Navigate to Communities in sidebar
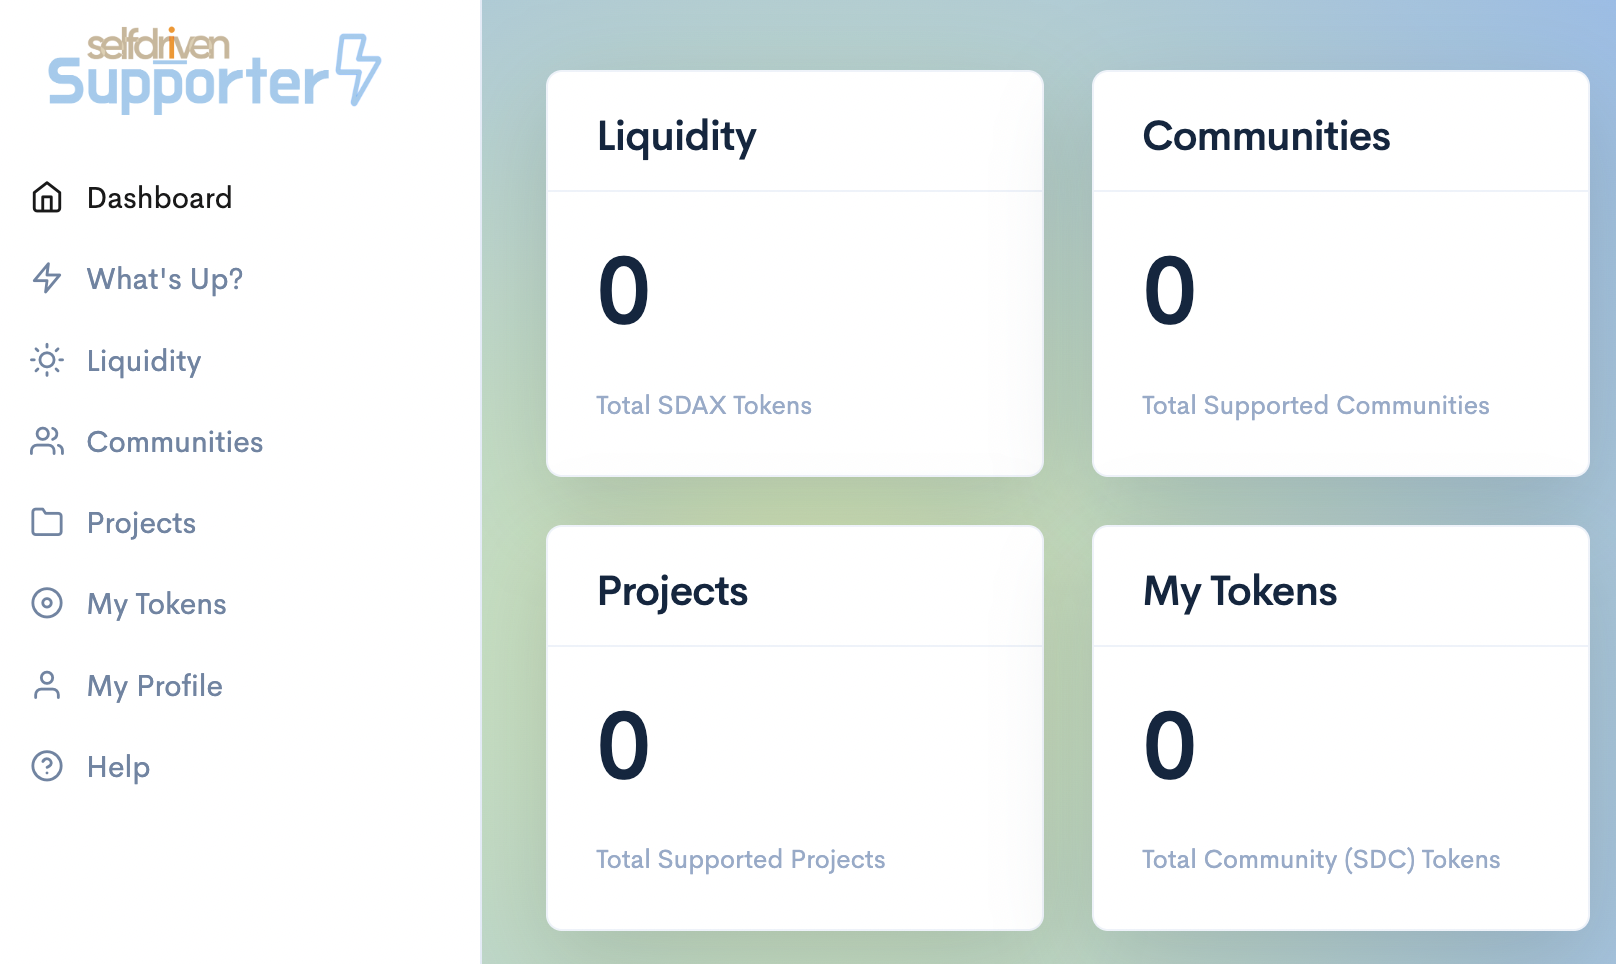The image size is (1616, 964). coord(175,442)
